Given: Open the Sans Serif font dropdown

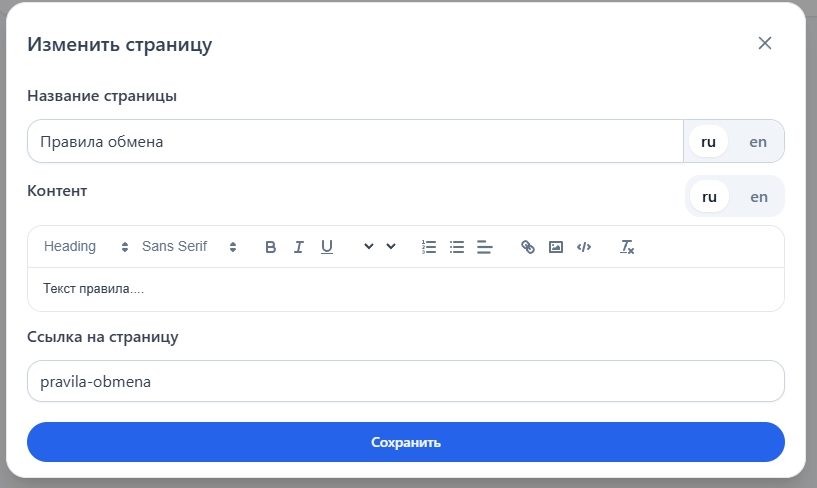Looking at the screenshot, I should pos(189,247).
